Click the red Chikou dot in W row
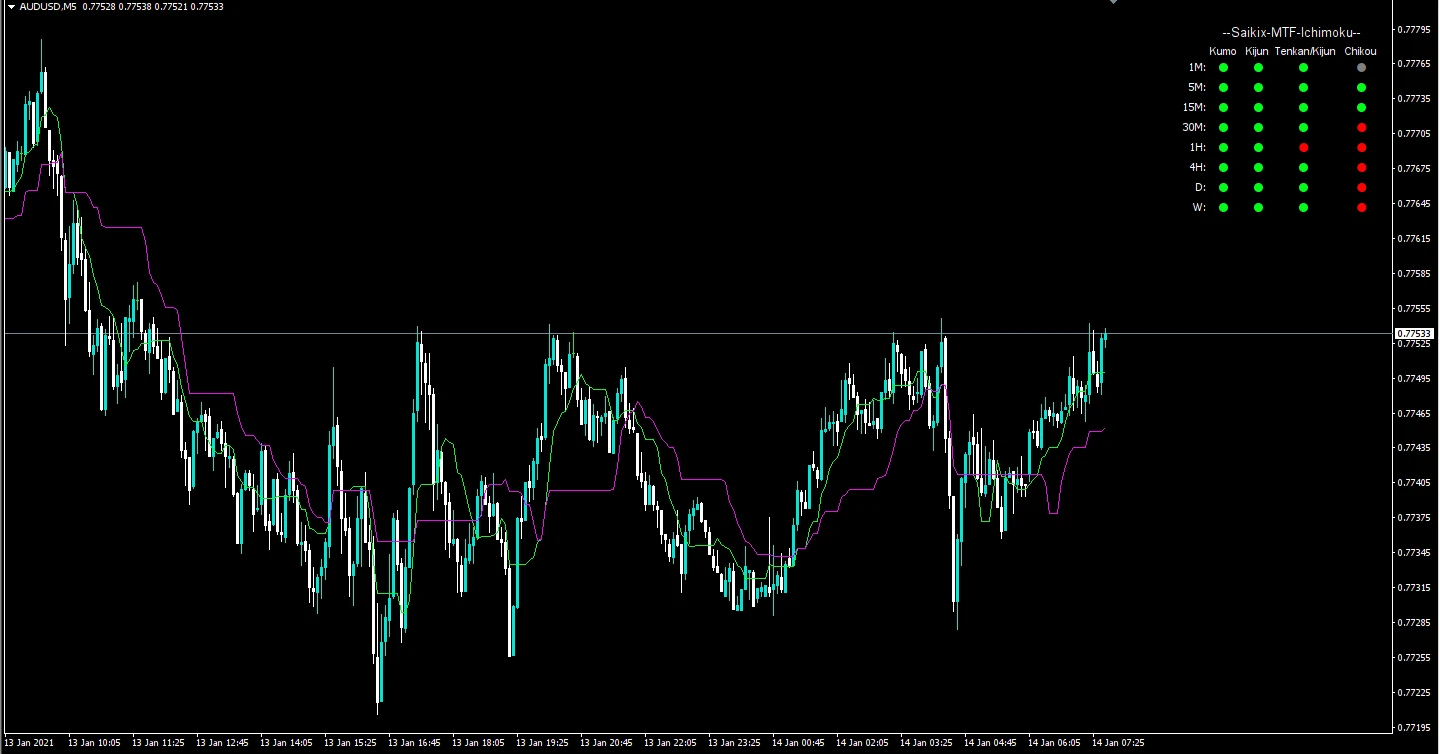Screen dimensions: 1440x754 click(1361, 208)
